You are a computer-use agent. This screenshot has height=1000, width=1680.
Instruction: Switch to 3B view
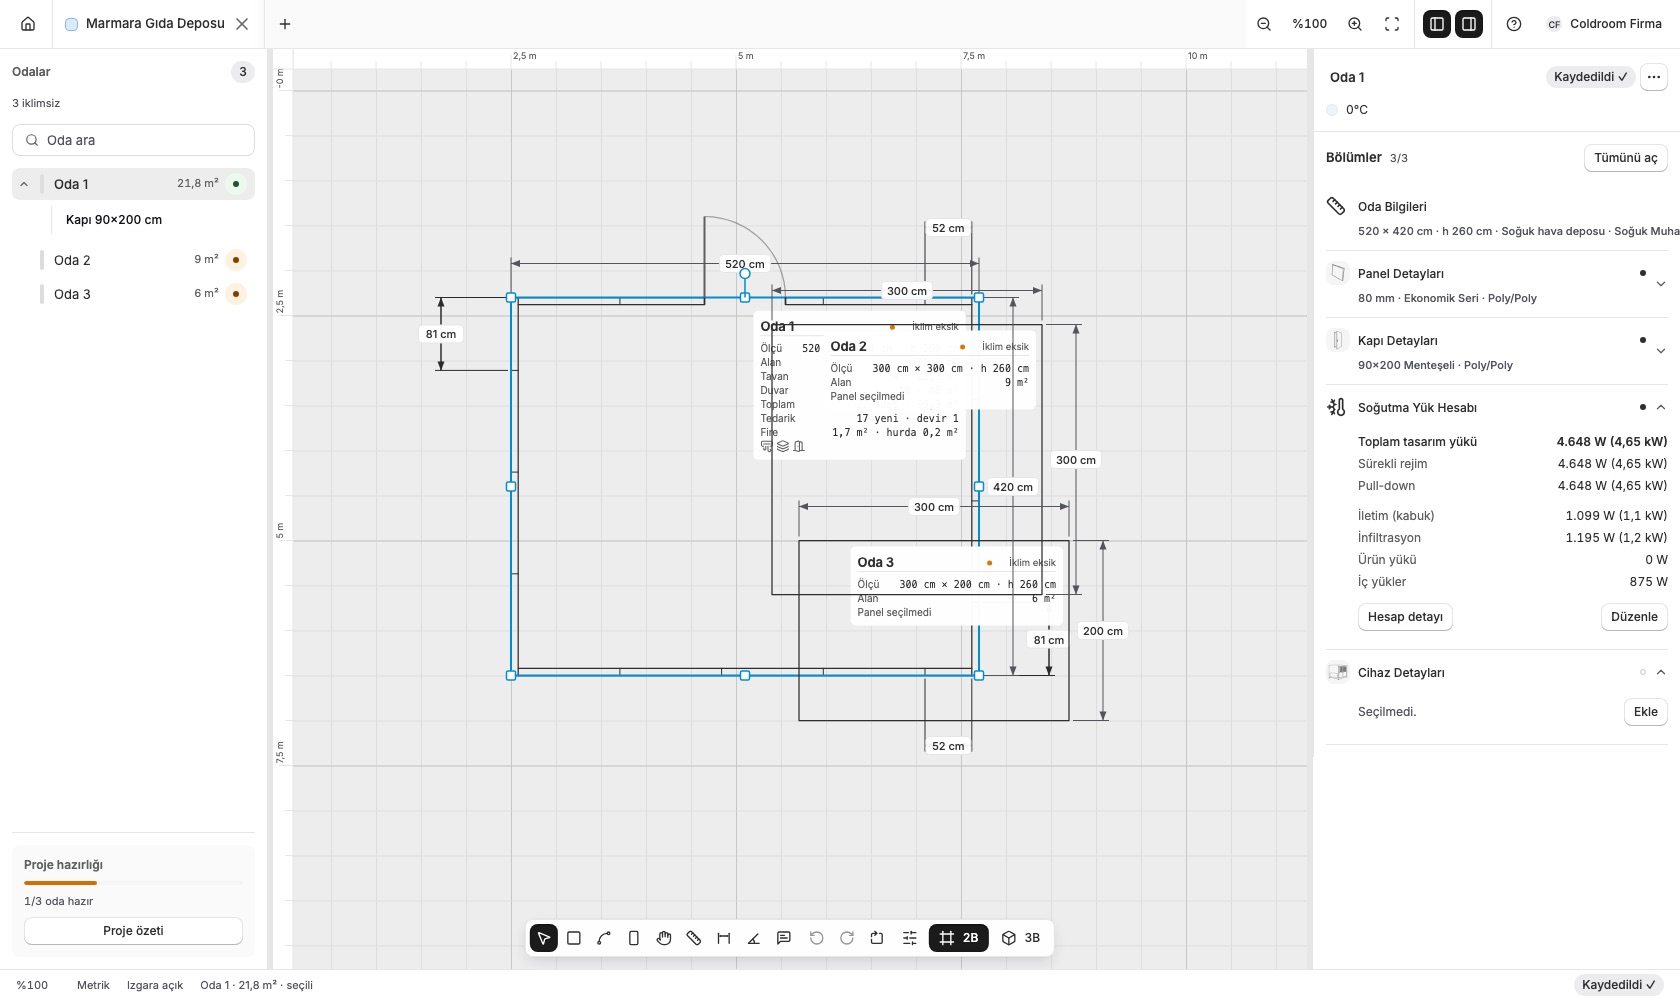(x=1021, y=938)
